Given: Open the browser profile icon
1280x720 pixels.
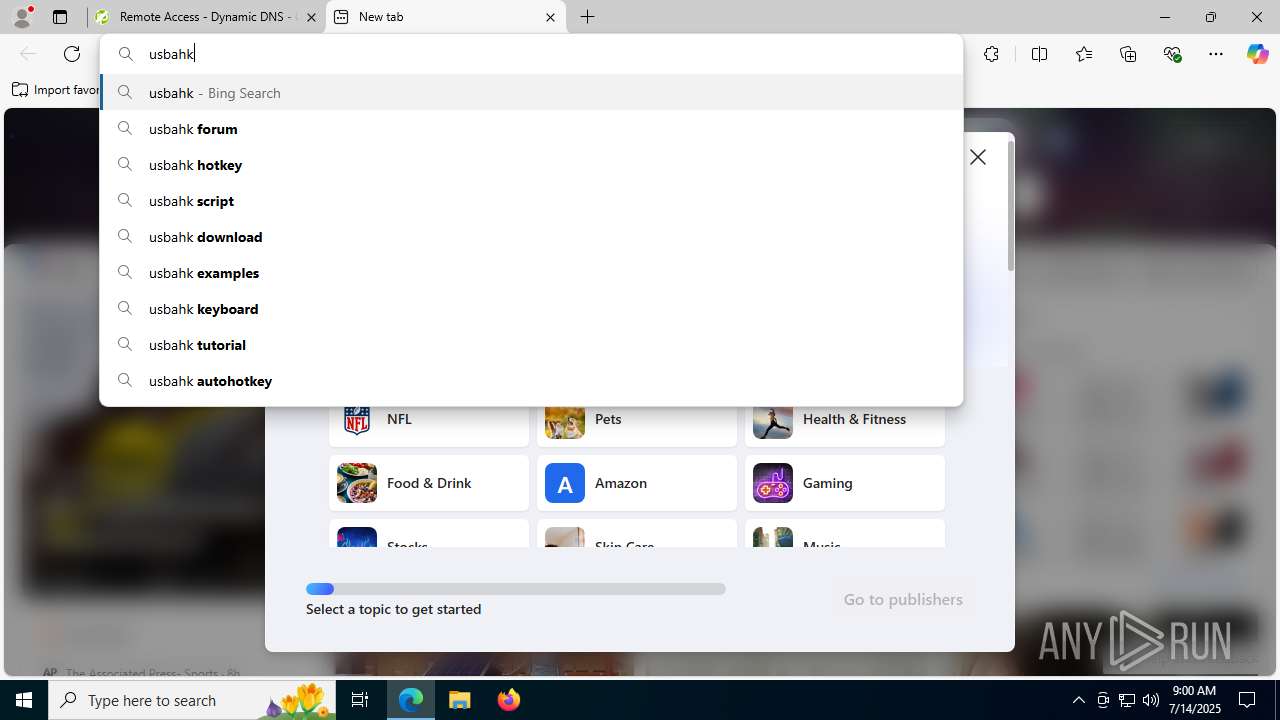Looking at the screenshot, I should pyautogui.click(x=22, y=17).
